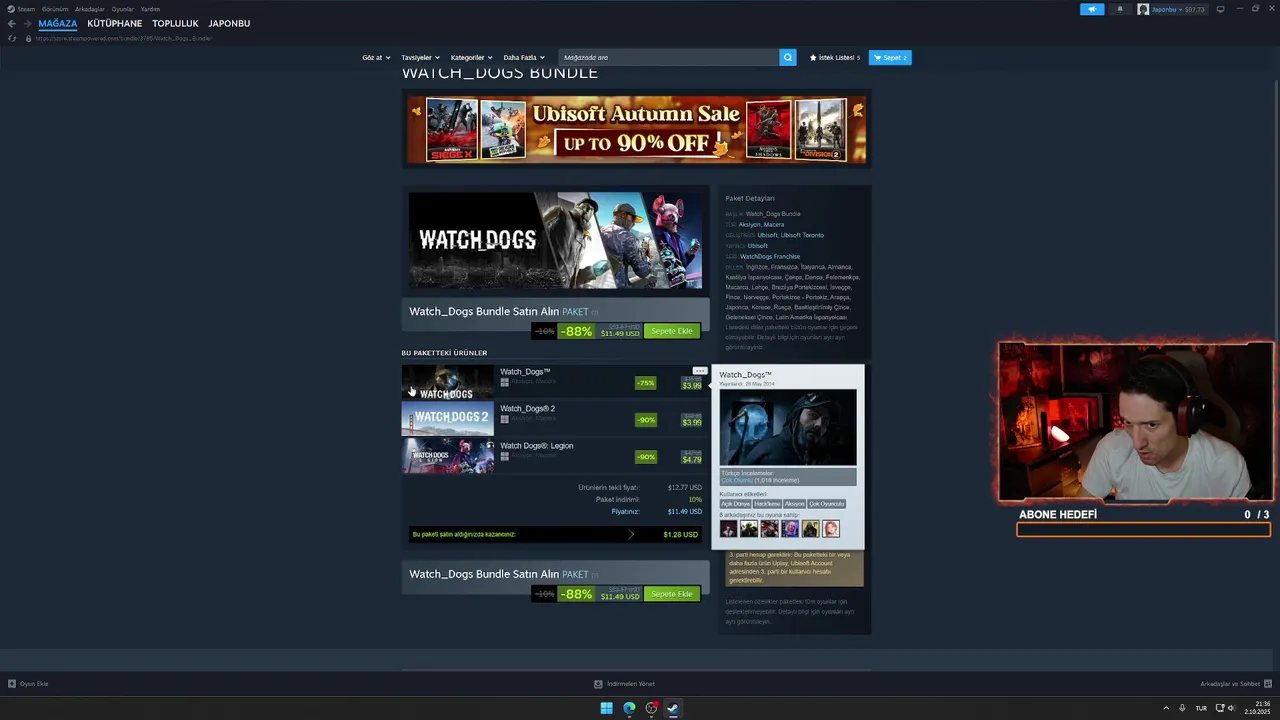Open the Watch_Dogs 2 game thumbnail
The width and height of the screenshot is (1280, 720).
[x=448, y=419]
